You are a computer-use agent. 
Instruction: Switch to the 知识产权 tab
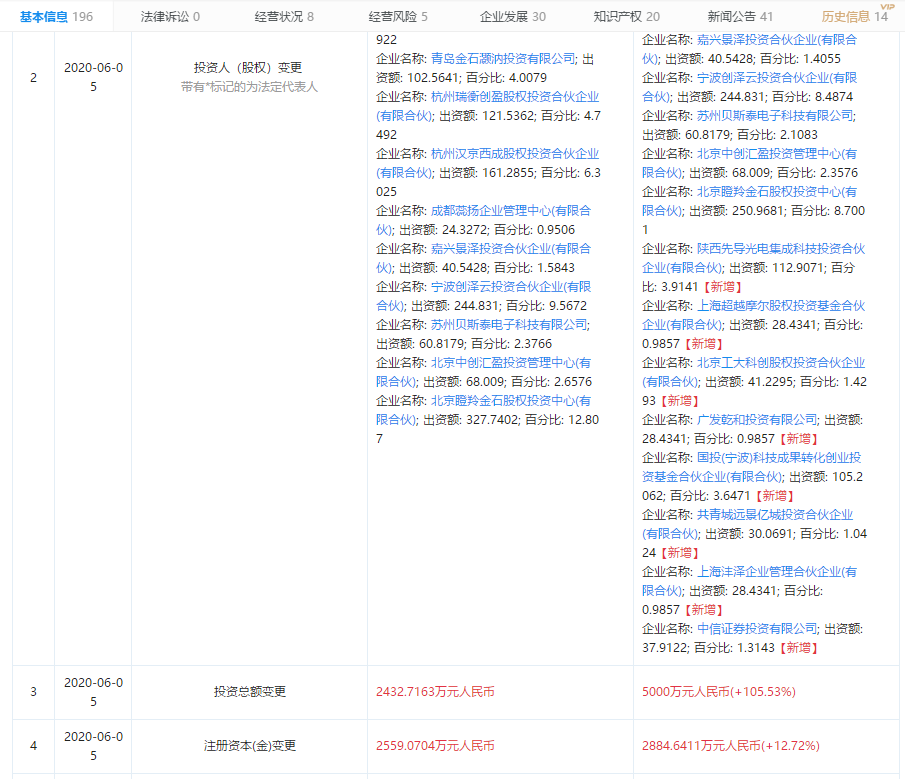pyautogui.click(x=627, y=16)
